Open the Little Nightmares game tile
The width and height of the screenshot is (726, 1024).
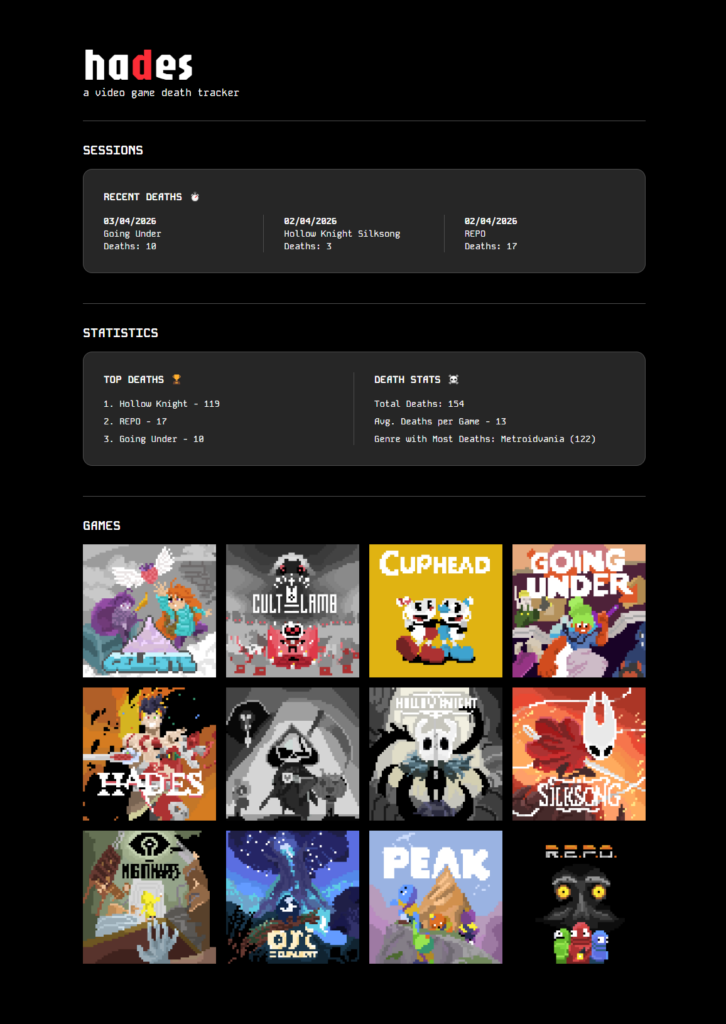[149, 897]
